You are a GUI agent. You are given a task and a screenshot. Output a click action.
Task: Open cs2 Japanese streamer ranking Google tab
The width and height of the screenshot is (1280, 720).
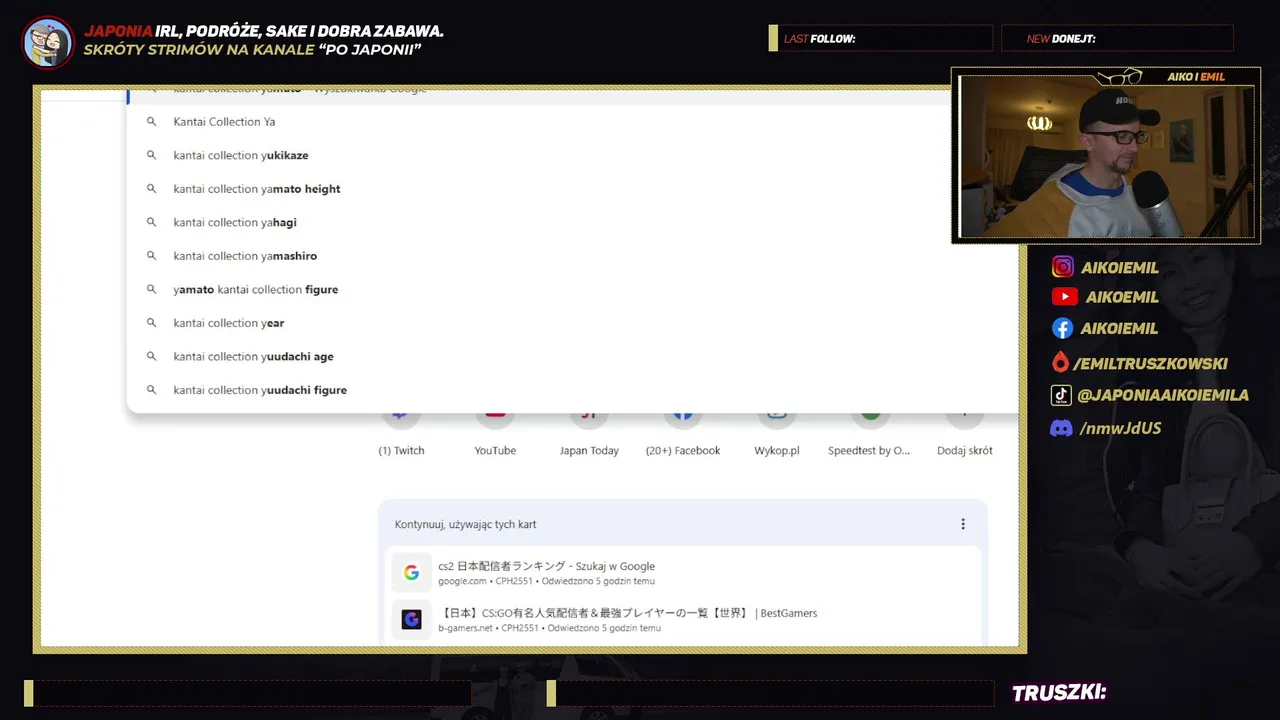point(683,572)
